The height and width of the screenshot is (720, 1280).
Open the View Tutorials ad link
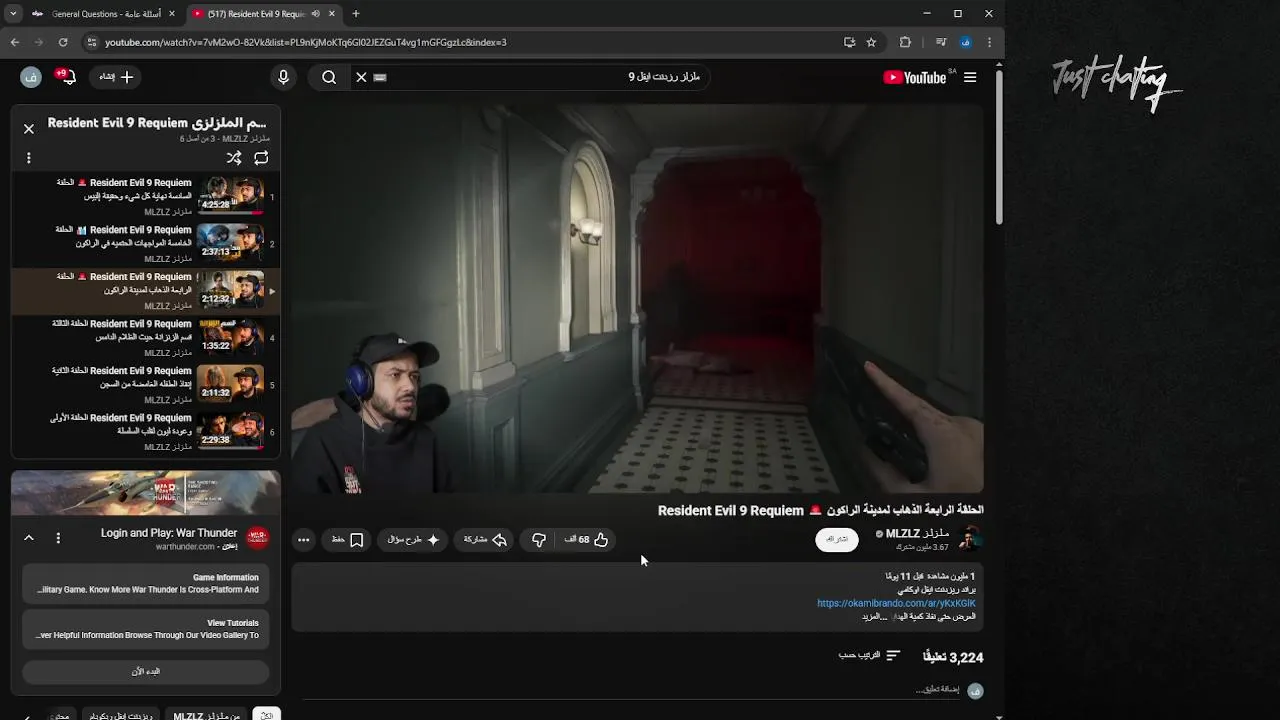point(146,629)
